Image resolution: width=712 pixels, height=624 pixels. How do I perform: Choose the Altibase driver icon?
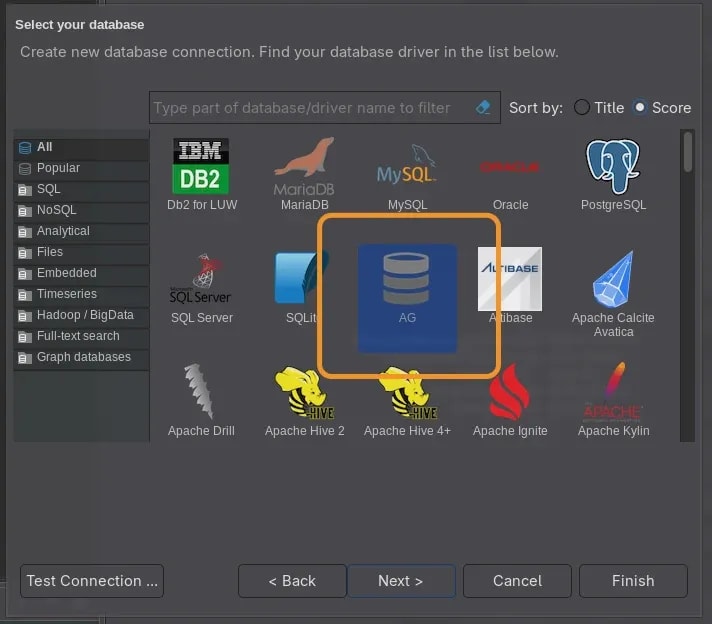pyautogui.click(x=510, y=279)
